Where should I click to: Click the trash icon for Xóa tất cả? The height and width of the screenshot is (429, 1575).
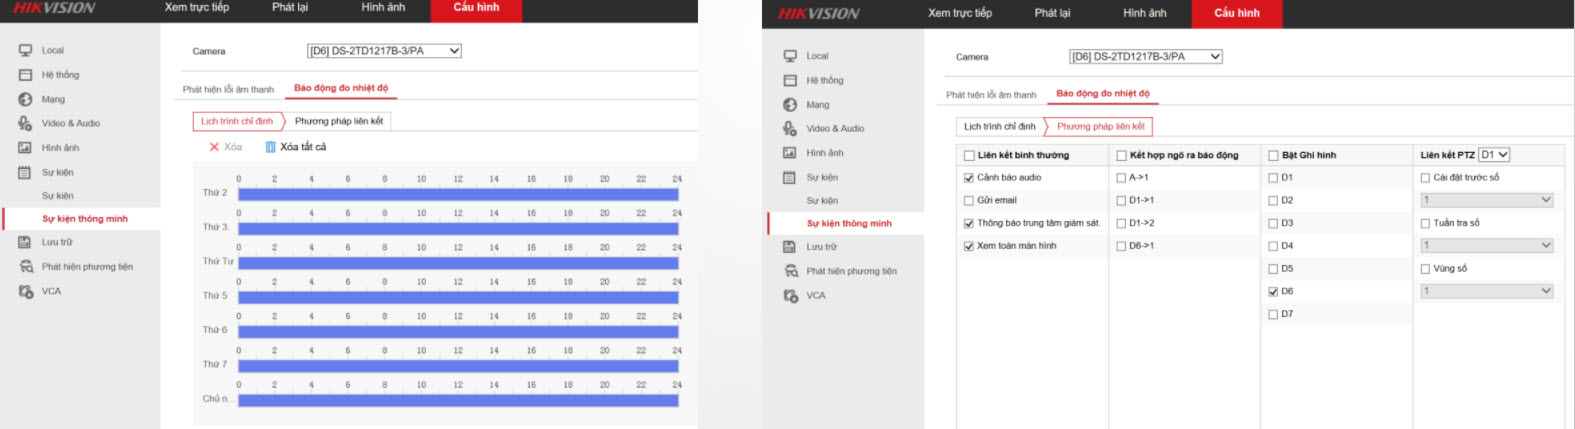pyautogui.click(x=270, y=147)
